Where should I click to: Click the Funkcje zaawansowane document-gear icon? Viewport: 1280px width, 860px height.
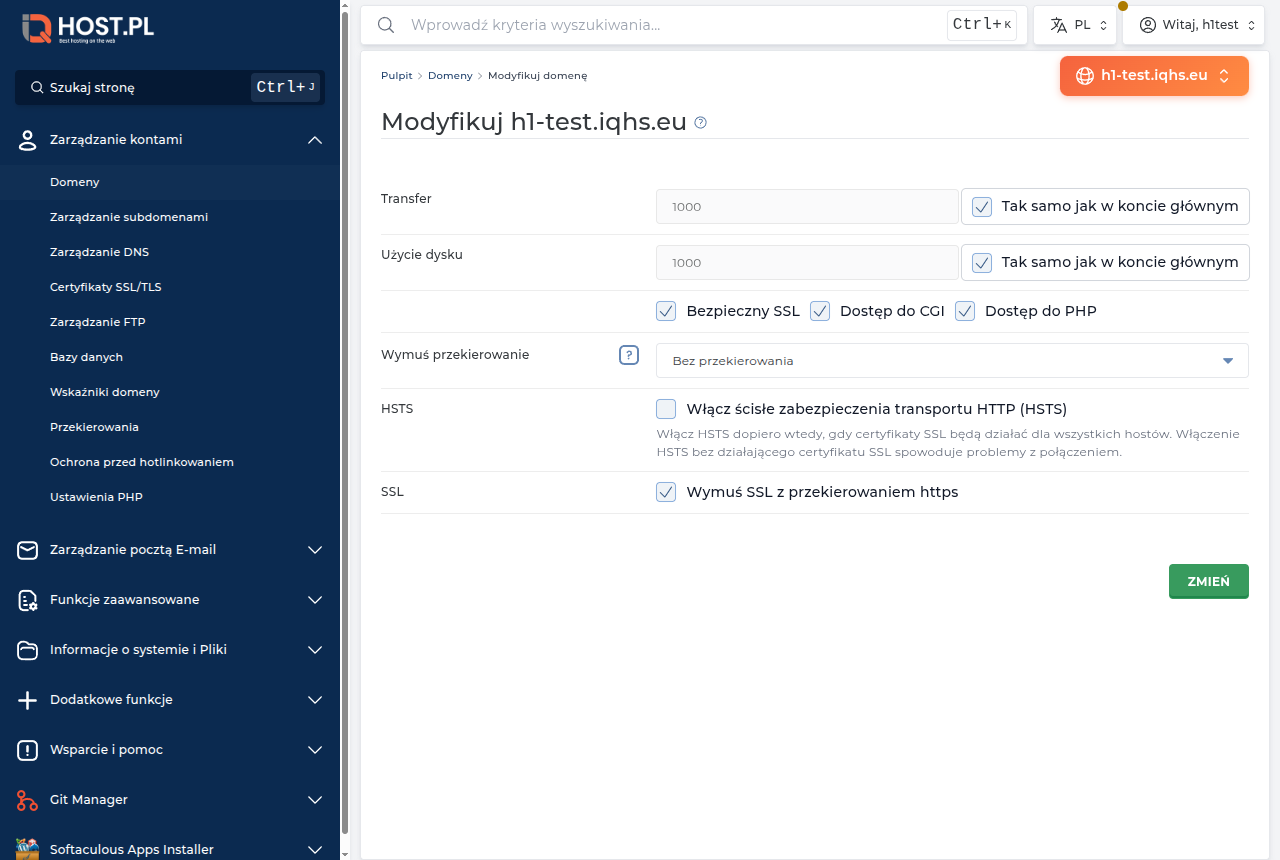(28, 600)
